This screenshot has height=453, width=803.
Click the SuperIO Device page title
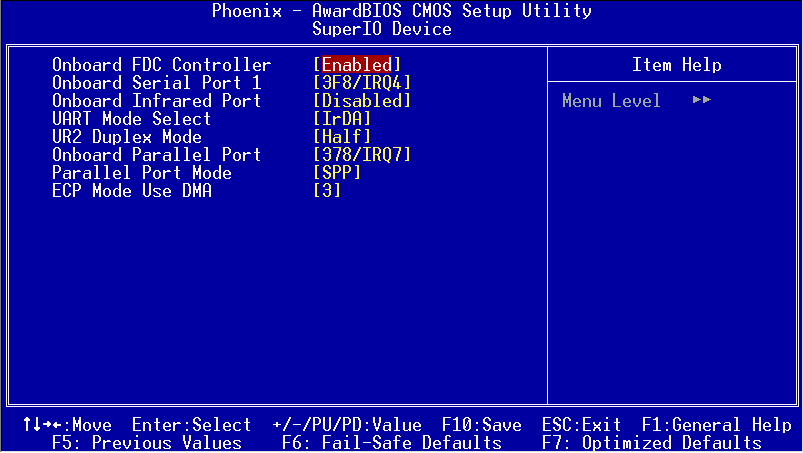tap(382, 29)
